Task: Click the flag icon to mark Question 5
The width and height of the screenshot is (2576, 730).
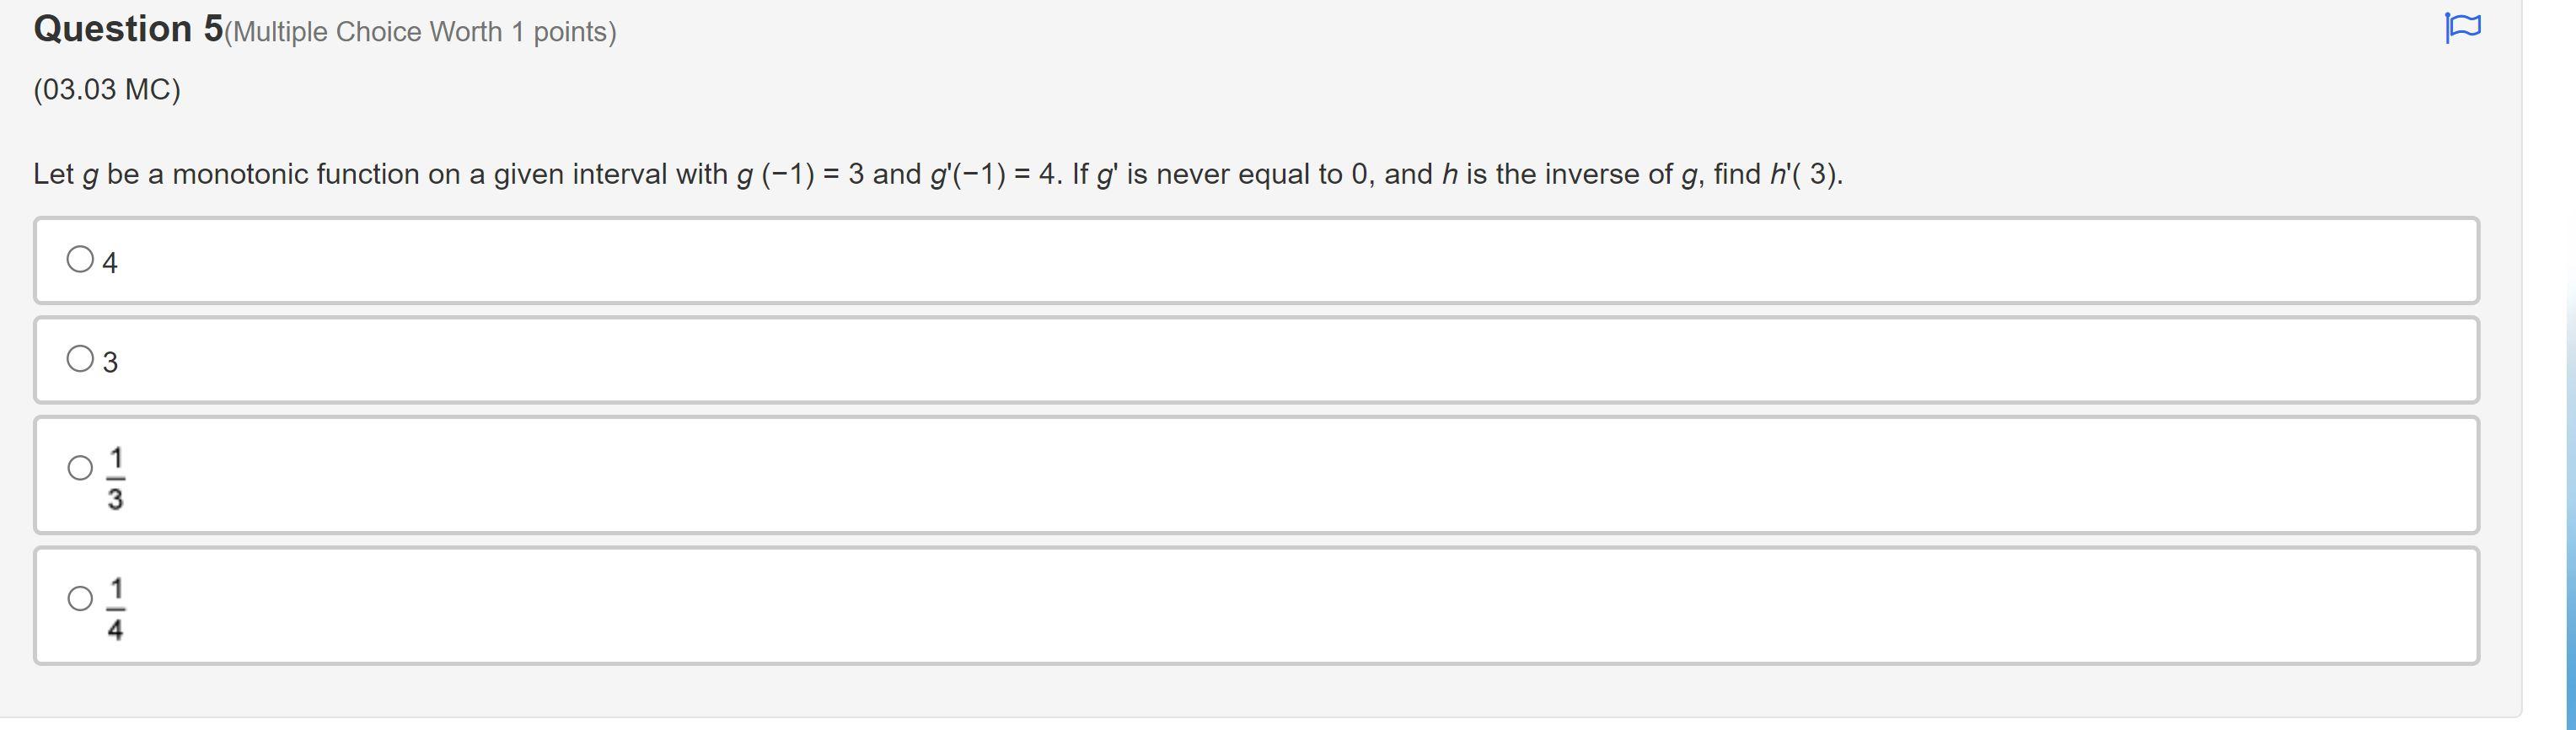Action: [2465, 28]
